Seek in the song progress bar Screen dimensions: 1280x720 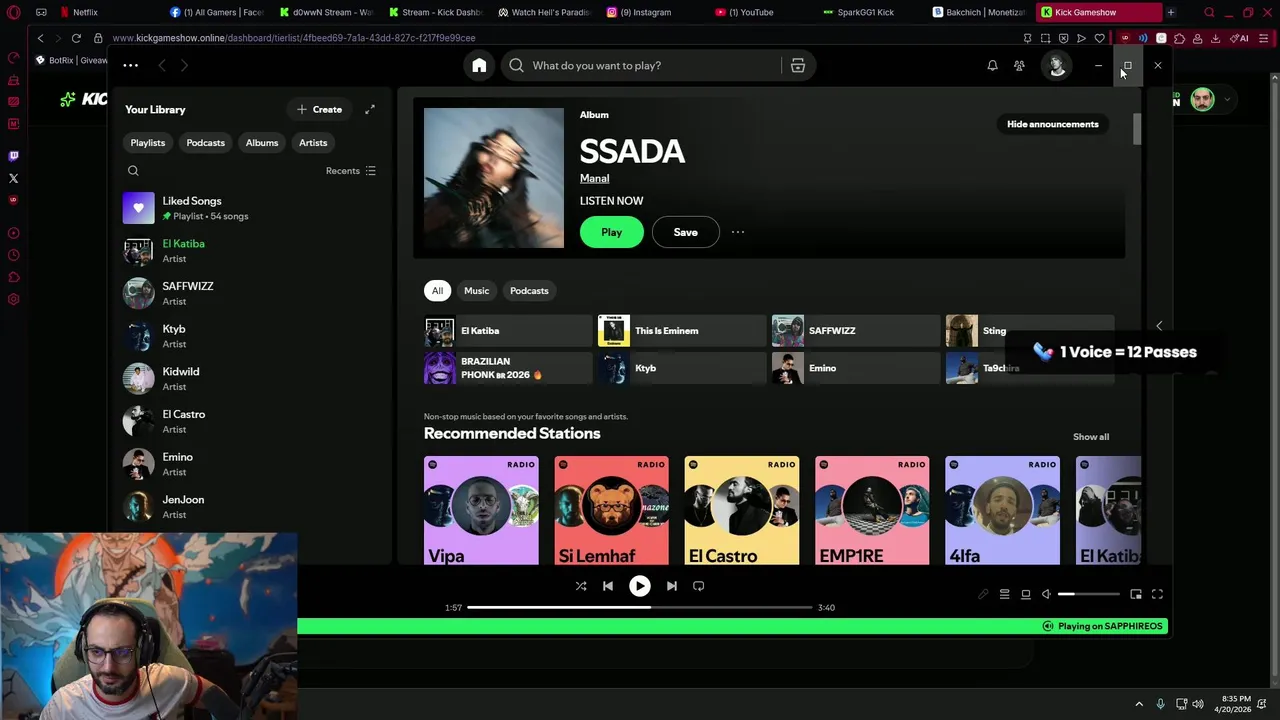[x=640, y=607]
